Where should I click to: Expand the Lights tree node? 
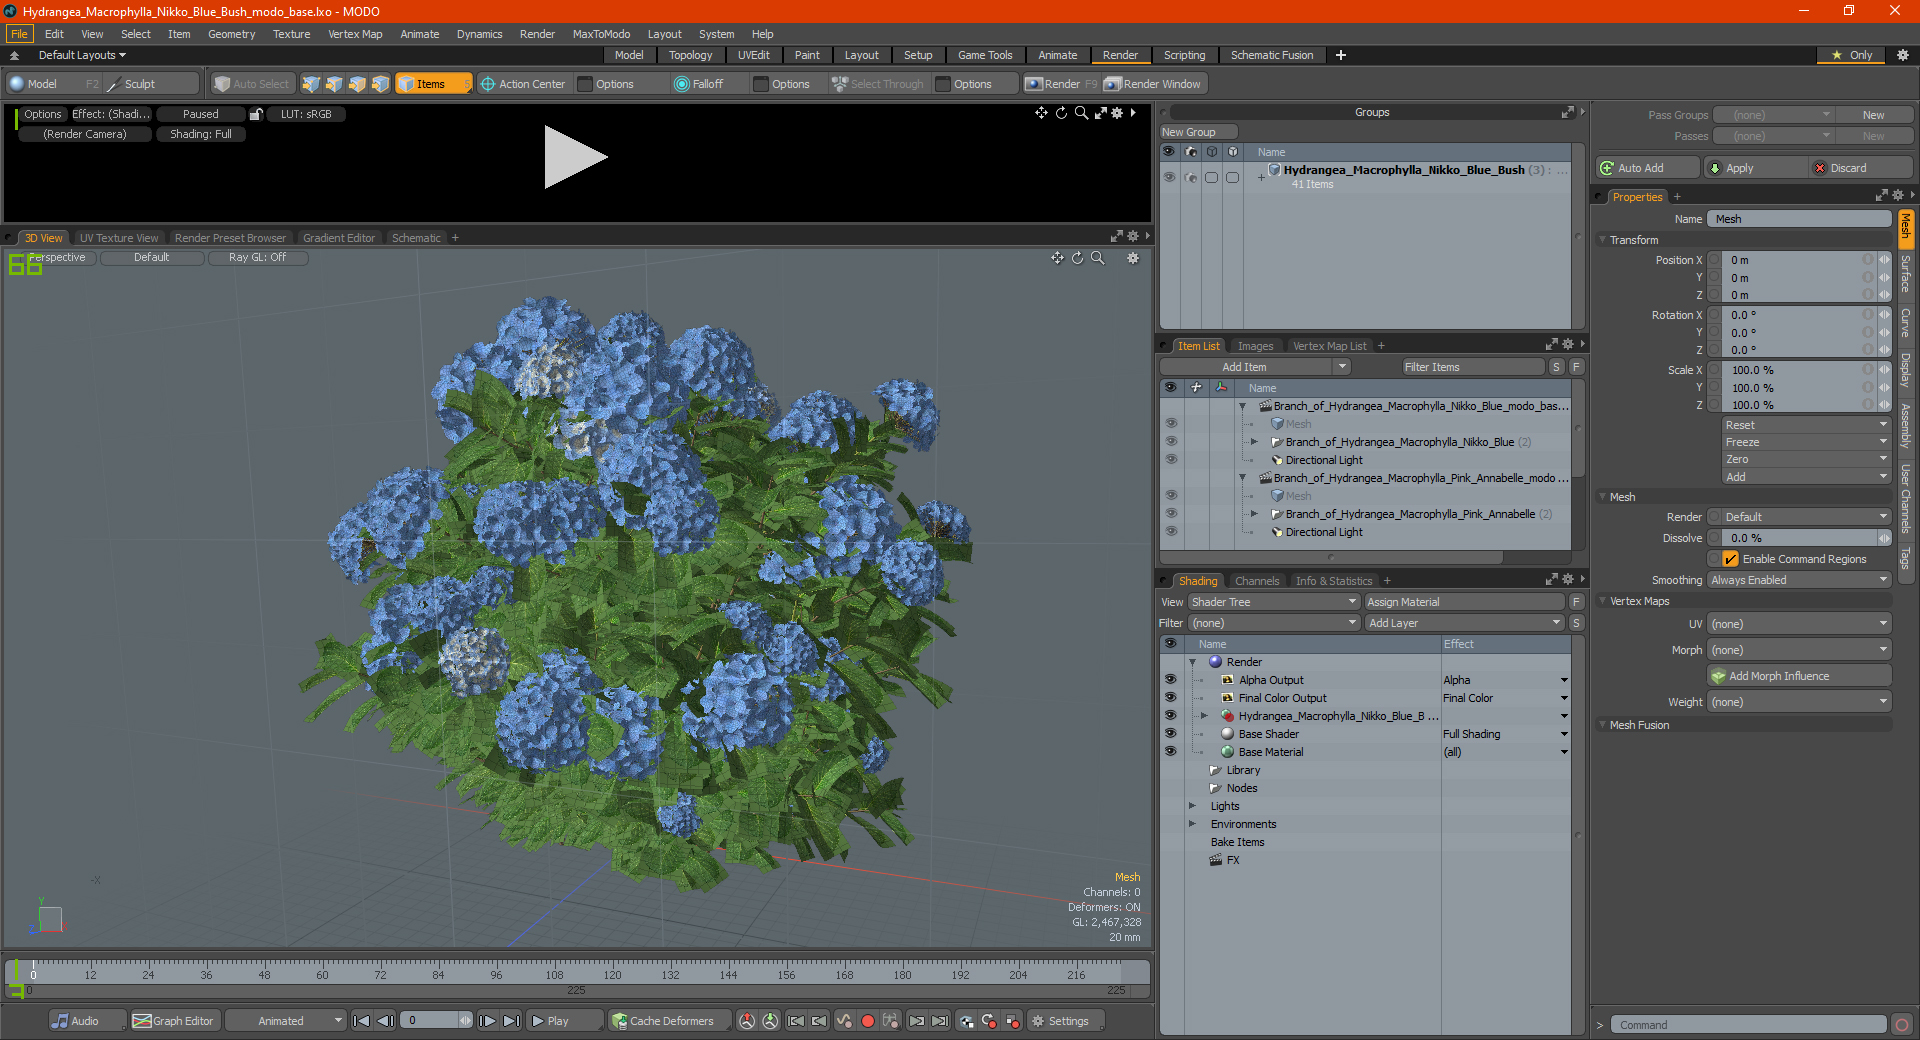[x=1192, y=806]
